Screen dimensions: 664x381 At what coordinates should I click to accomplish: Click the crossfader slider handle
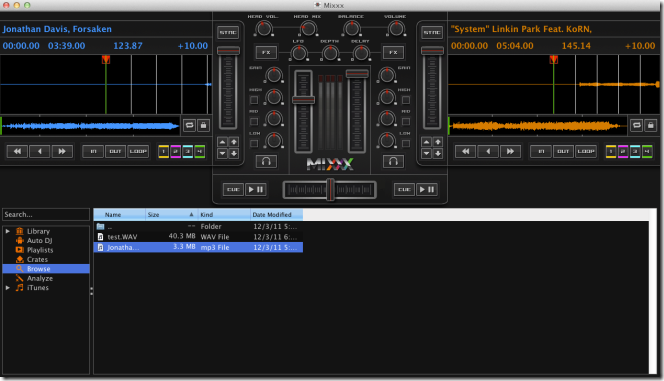click(330, 189)
